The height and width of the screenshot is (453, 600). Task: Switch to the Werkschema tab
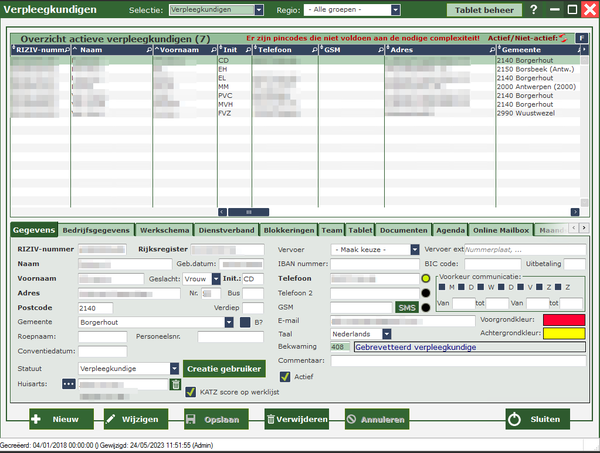tap(167, 230)
